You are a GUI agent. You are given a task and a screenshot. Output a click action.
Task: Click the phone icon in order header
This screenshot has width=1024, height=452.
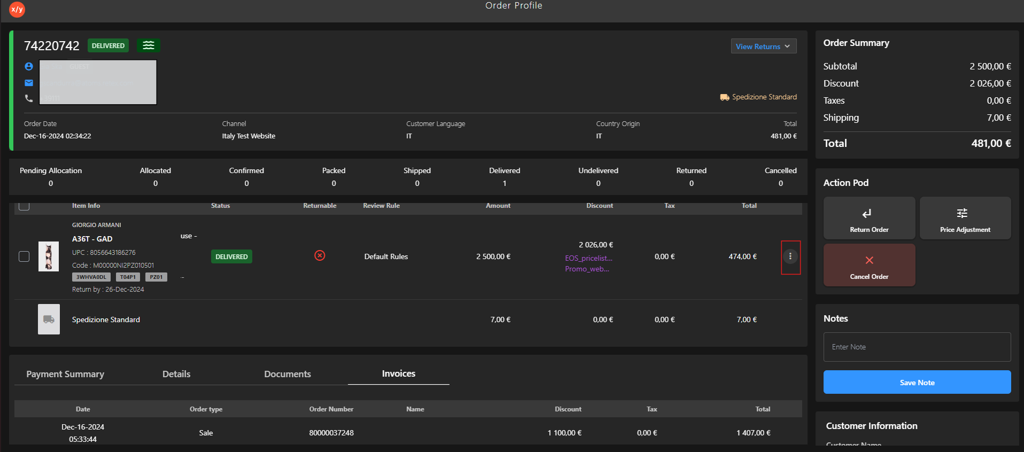click(x=29, y=98)
